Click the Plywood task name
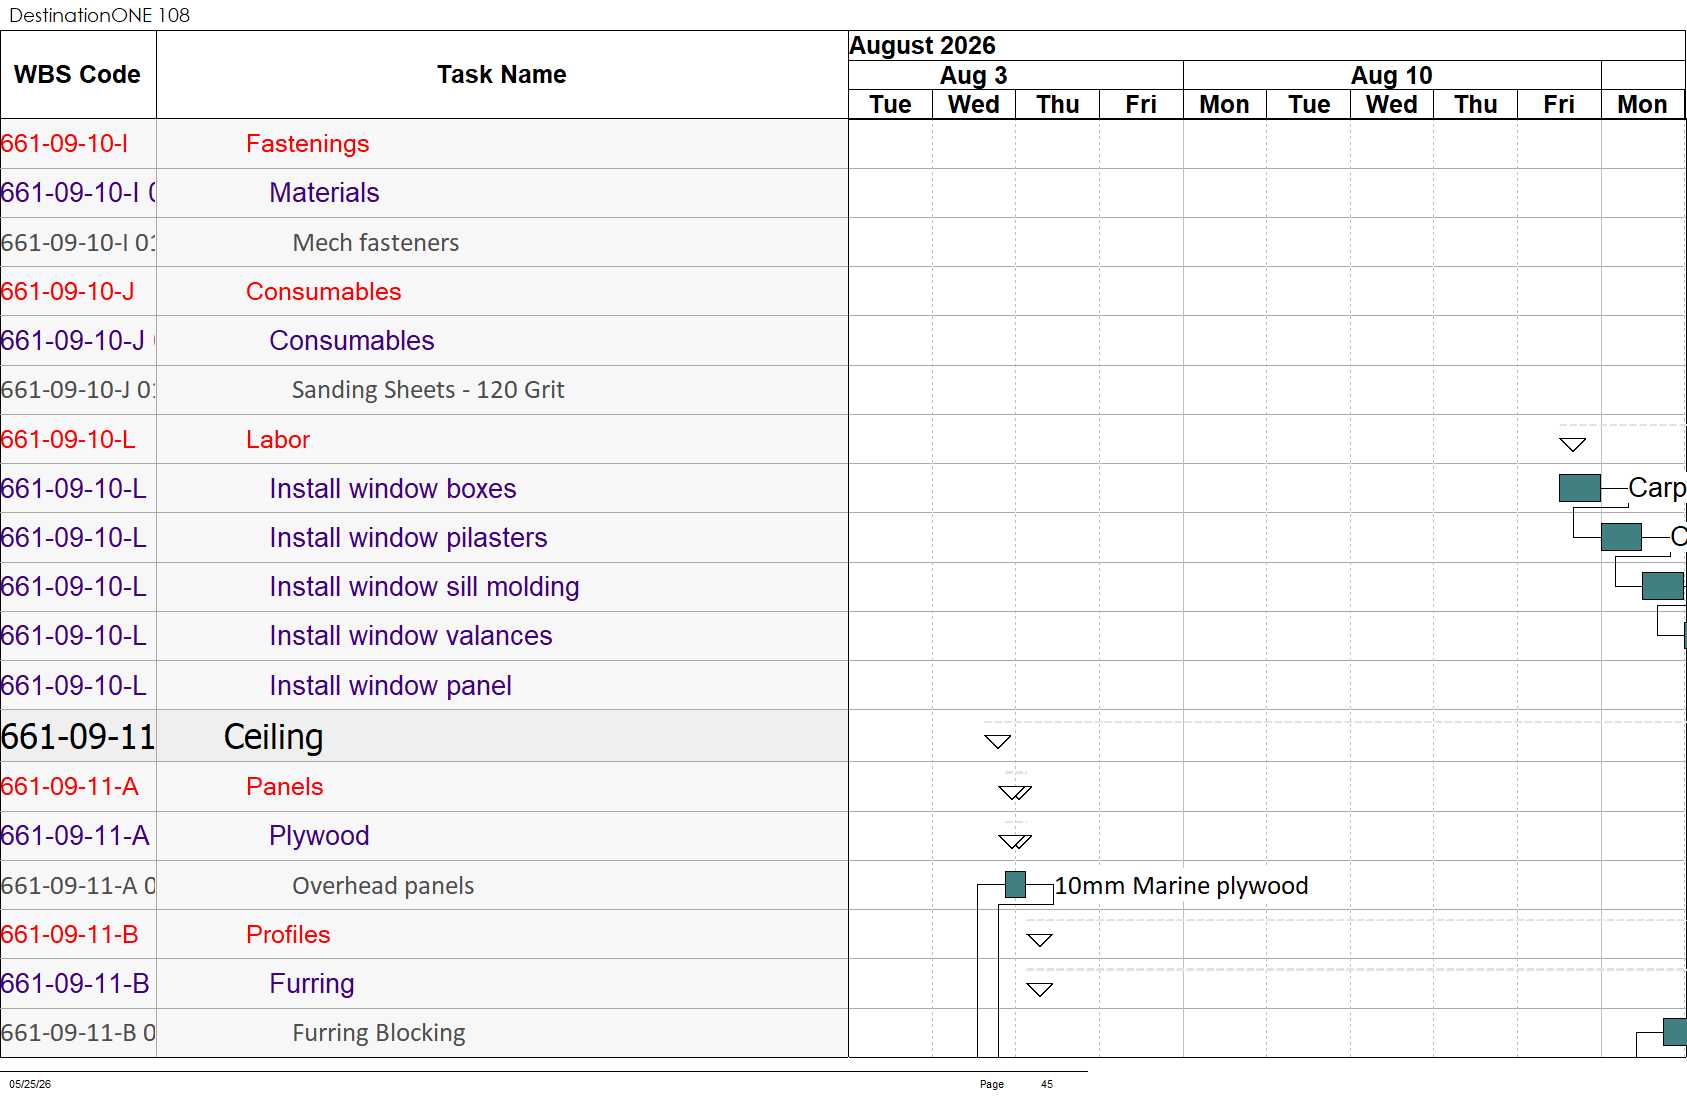The image size is (1687, 1097). tap(319, 836)
